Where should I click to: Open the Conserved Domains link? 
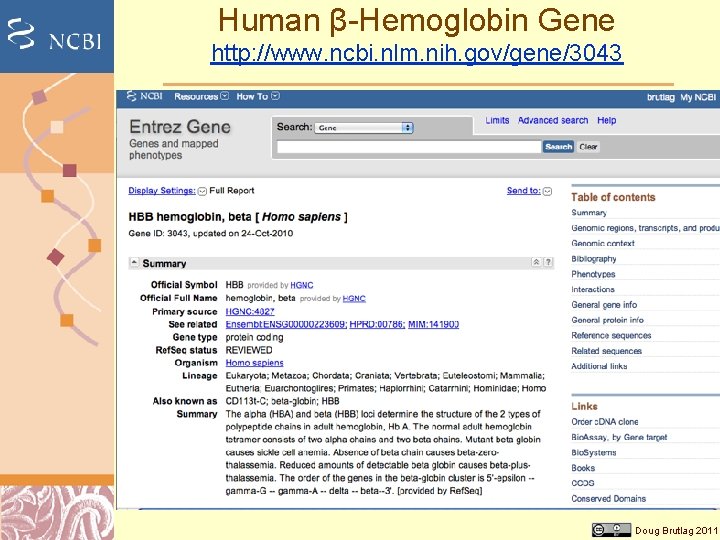608,499
